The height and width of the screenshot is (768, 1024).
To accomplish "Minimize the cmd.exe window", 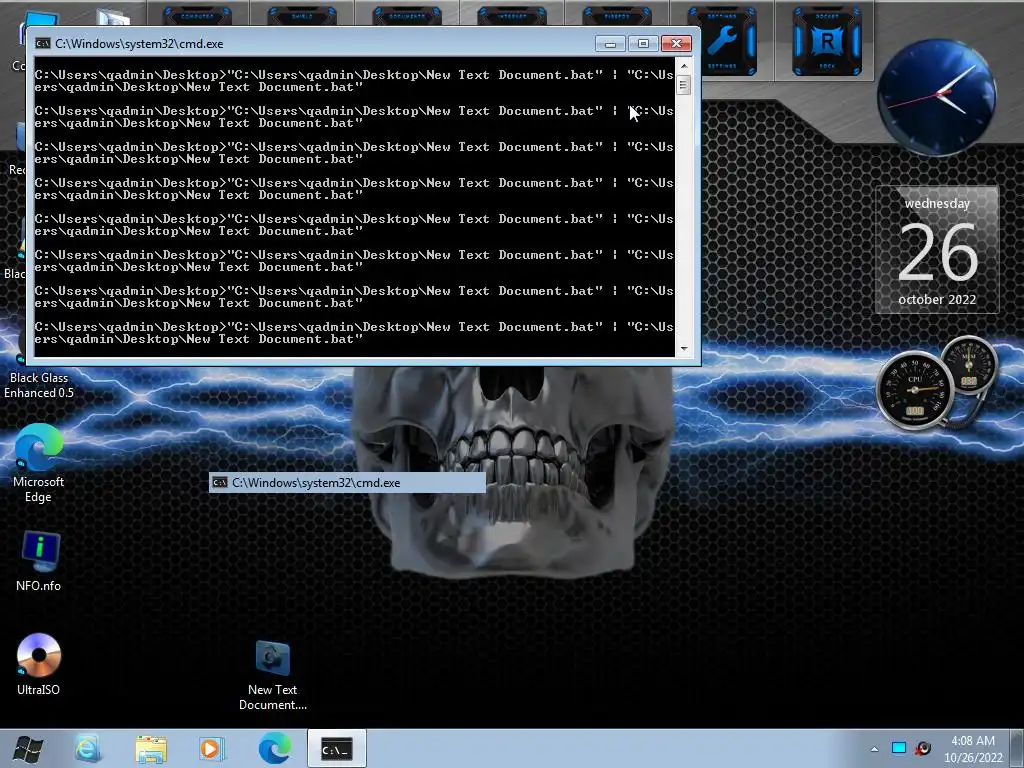I will (610, 44).
